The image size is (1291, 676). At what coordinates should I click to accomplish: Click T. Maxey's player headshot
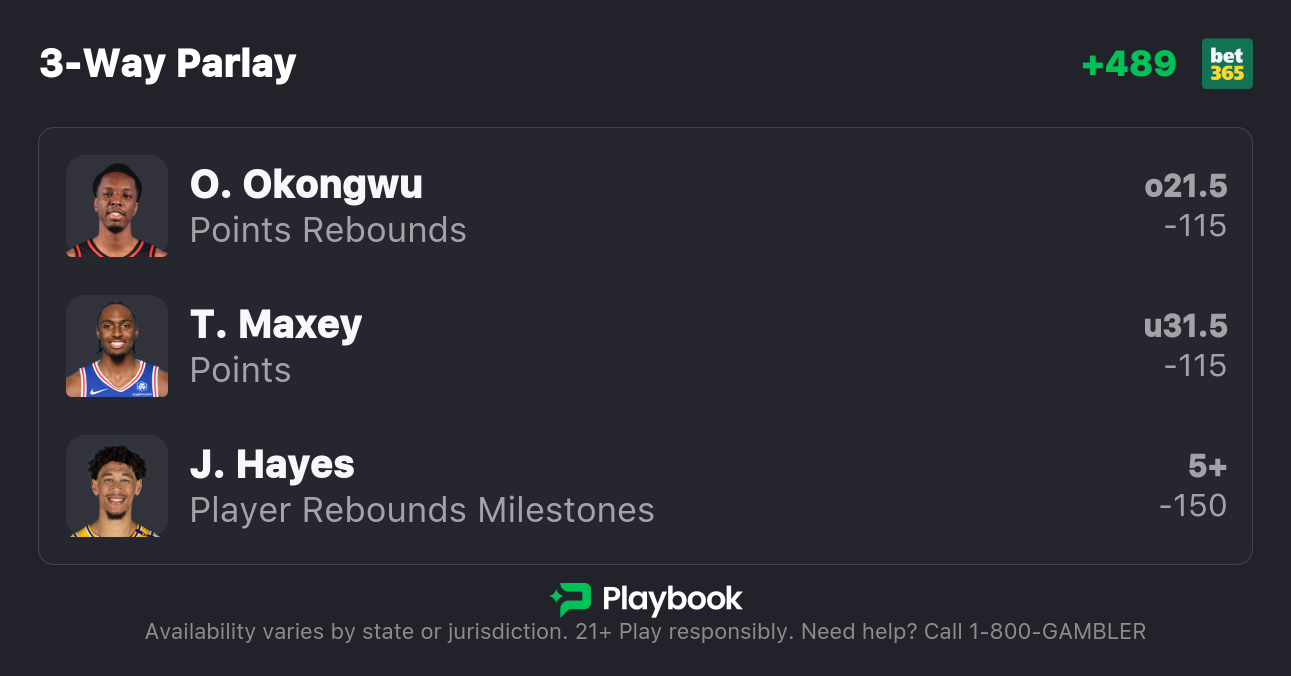click(117, 346)
